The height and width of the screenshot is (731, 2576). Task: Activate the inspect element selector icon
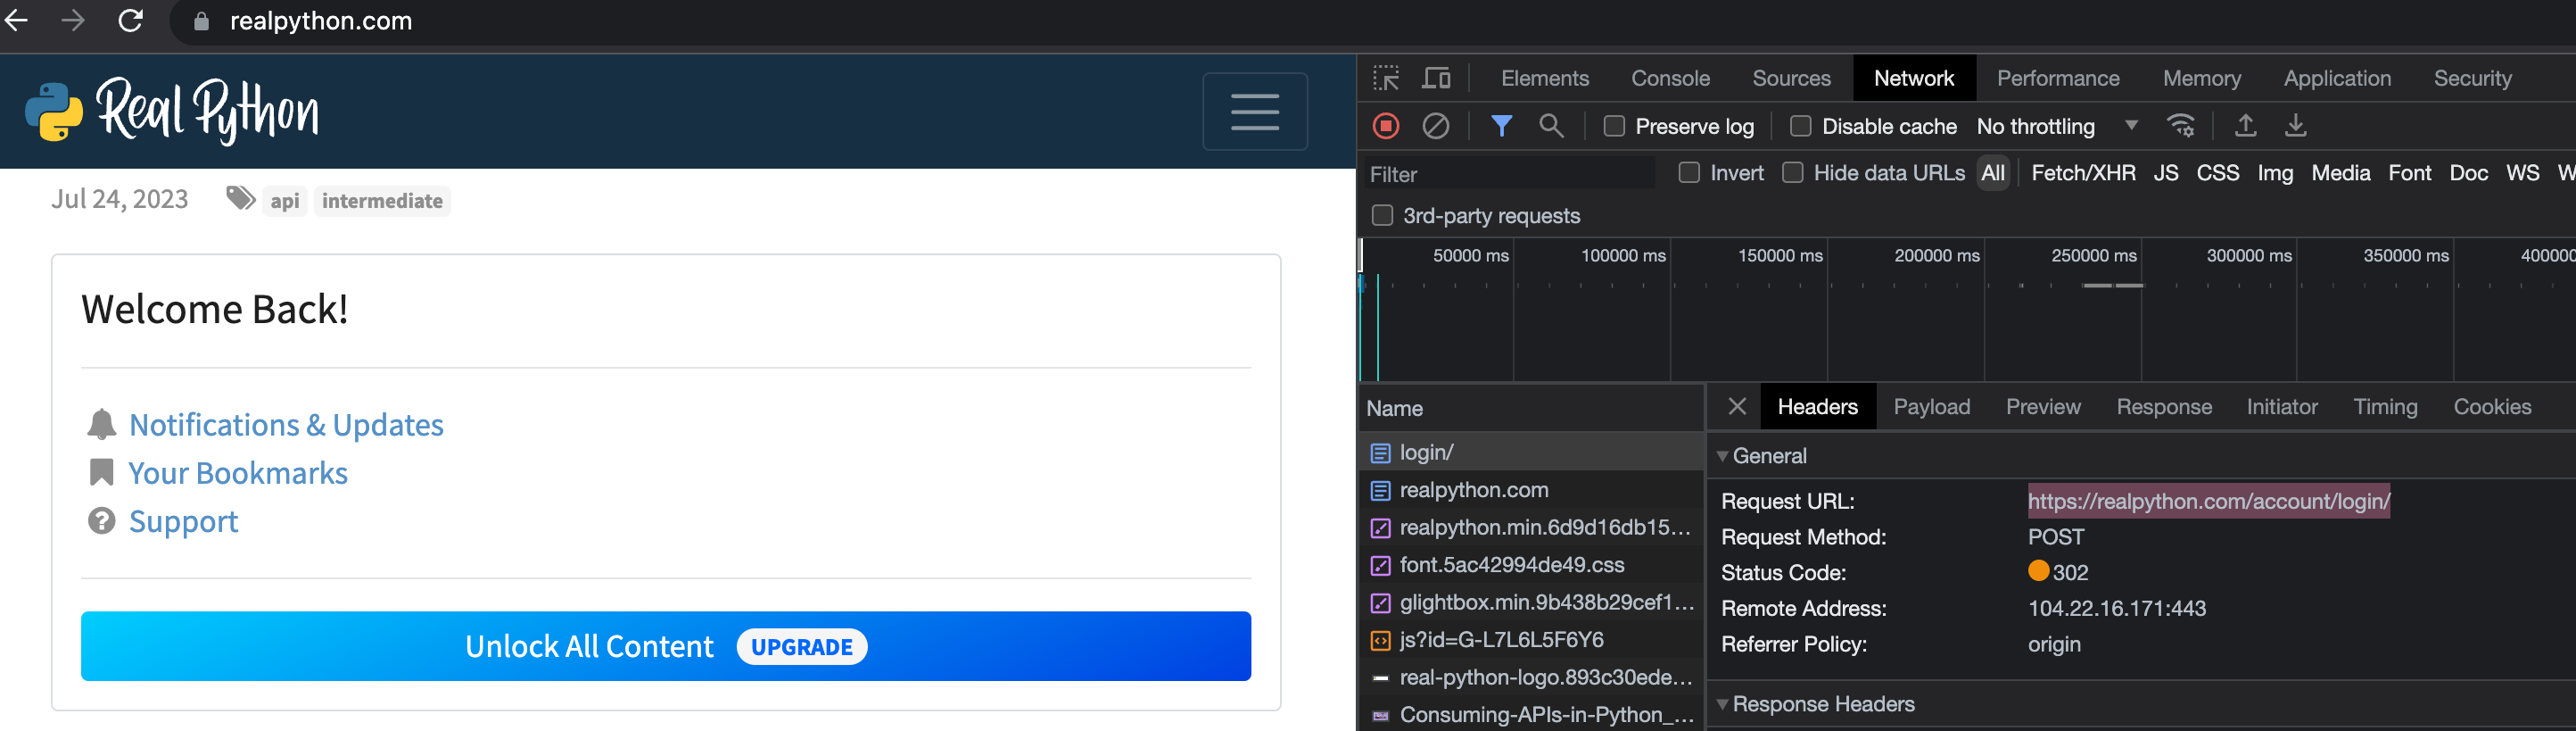pos(1386,78)
